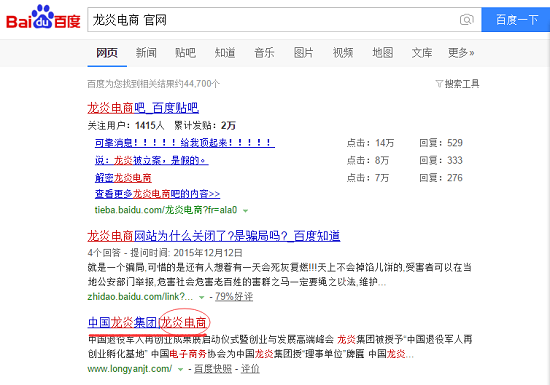Open the 文库 tab
Screen dimensions: 550x385
click(422, 53)
